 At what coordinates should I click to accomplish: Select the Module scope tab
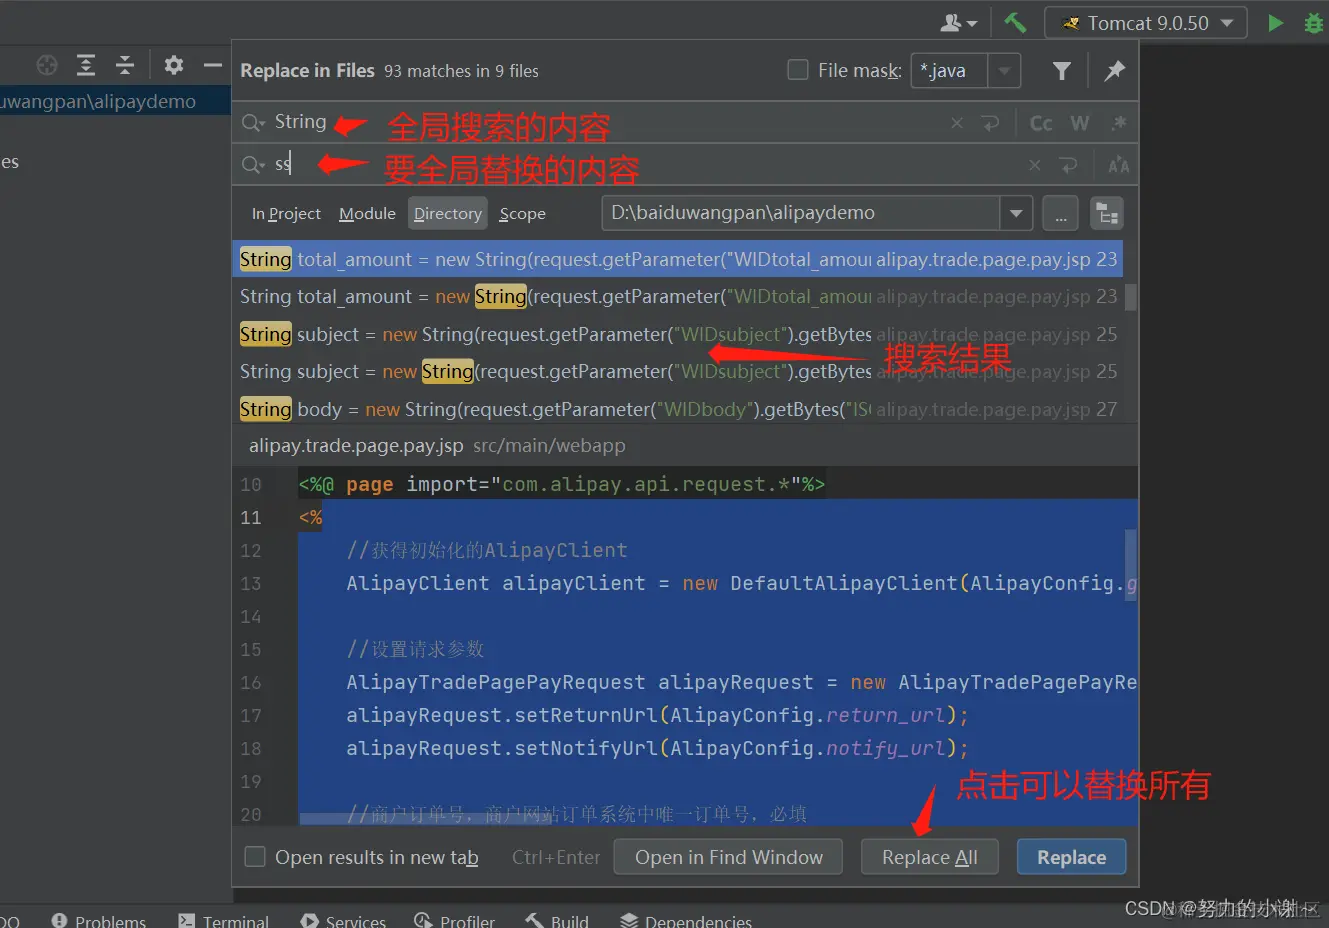pyautogui.click(x=367, y=213)
